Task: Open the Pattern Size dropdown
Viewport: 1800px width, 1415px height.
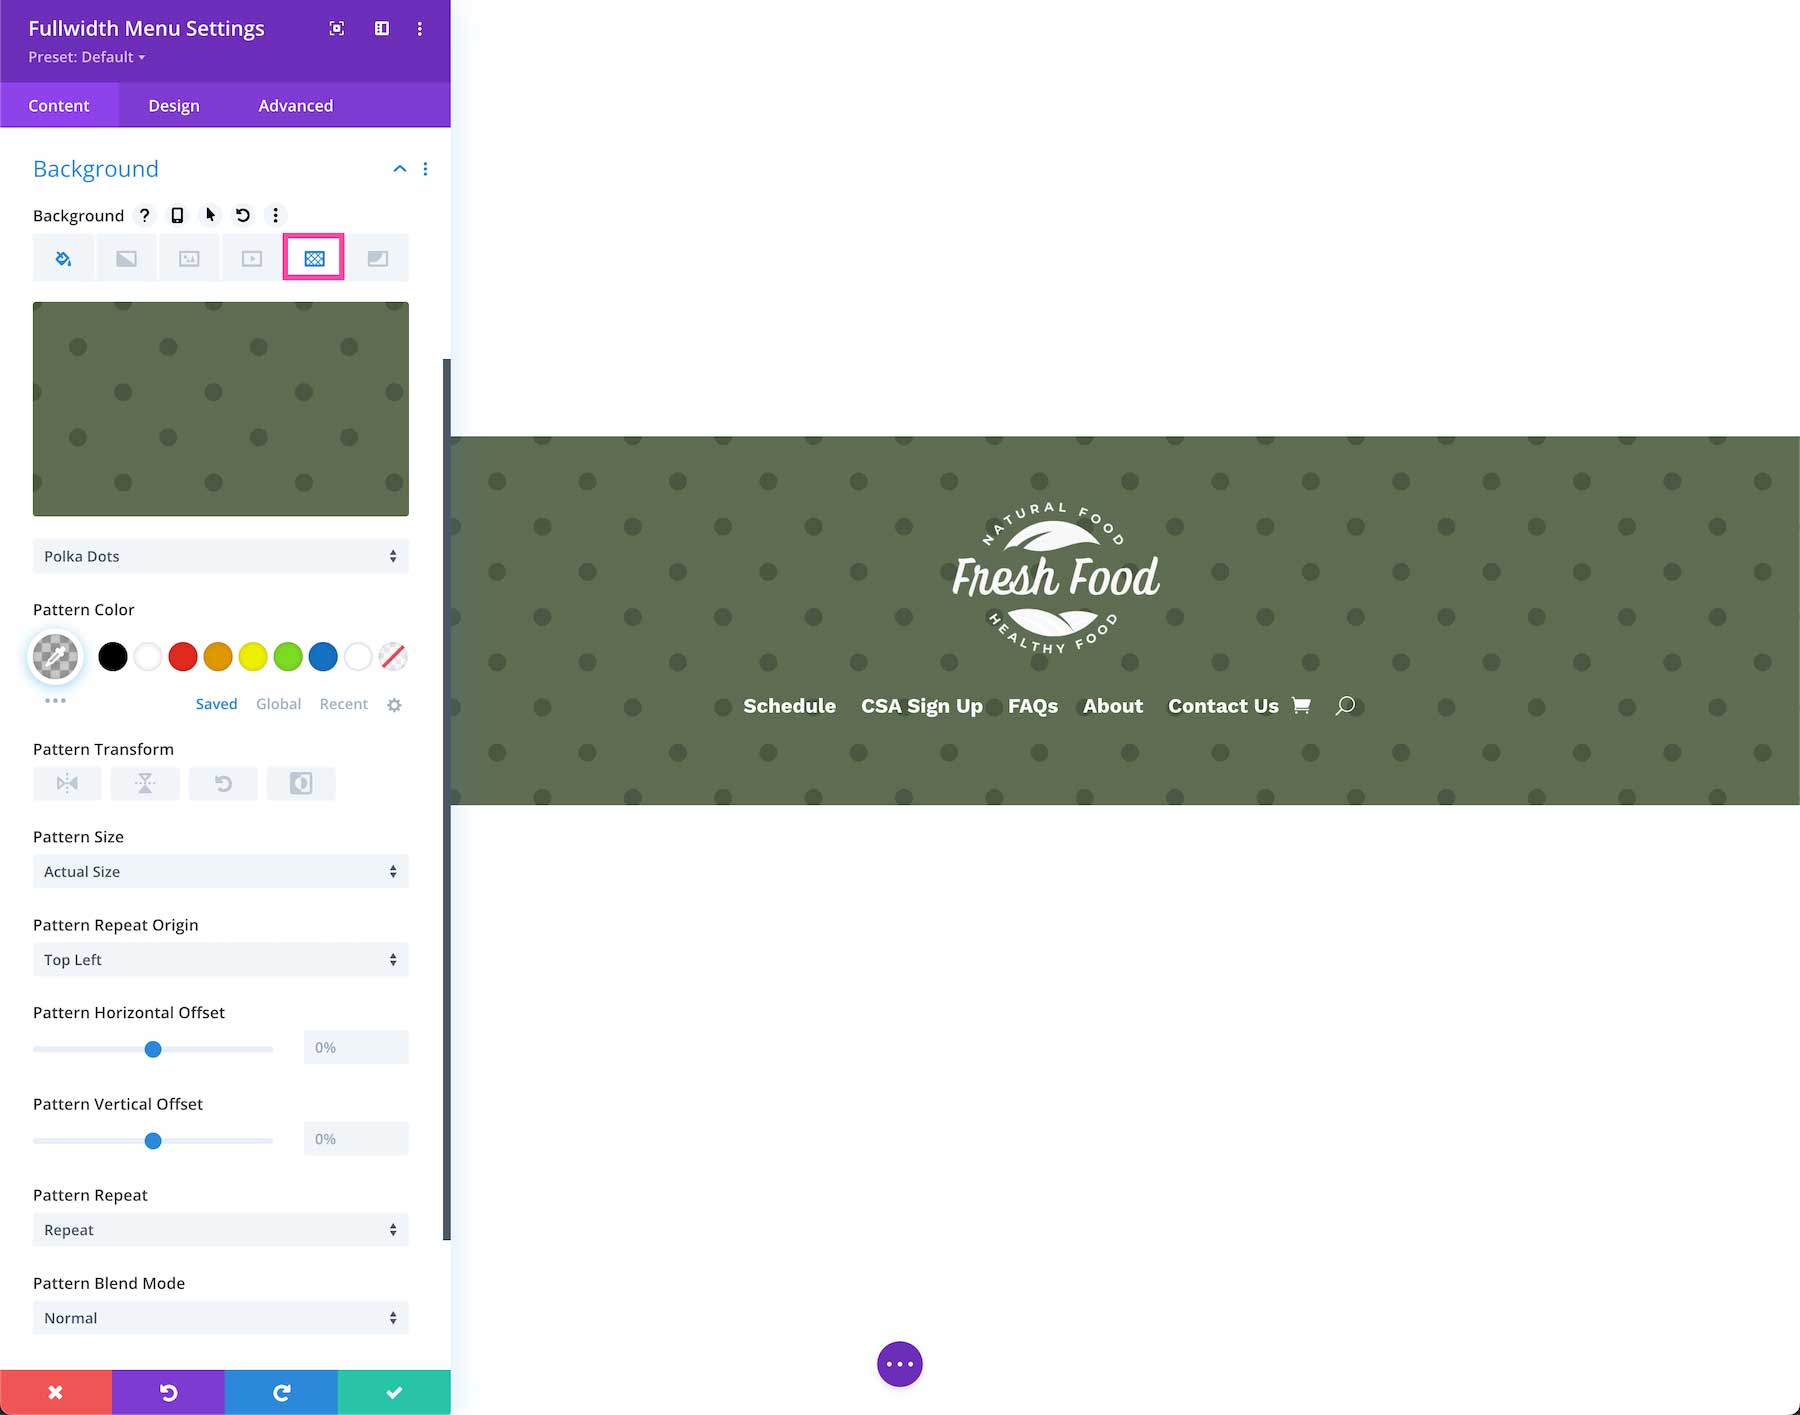Action: pyautogui.click(x=220, y=871)
